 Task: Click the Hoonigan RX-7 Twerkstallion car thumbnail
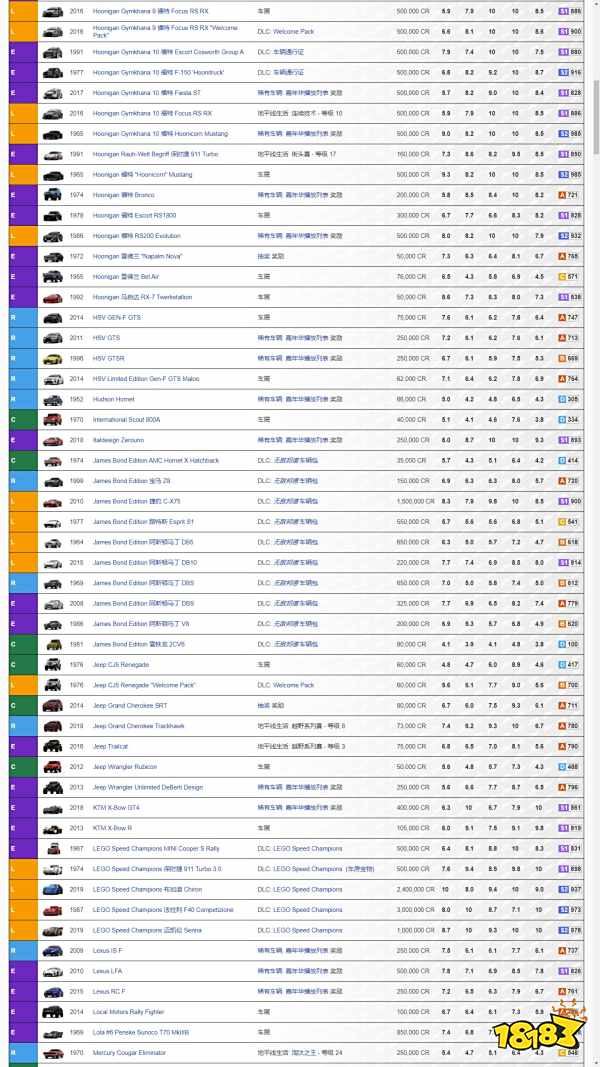52,297
